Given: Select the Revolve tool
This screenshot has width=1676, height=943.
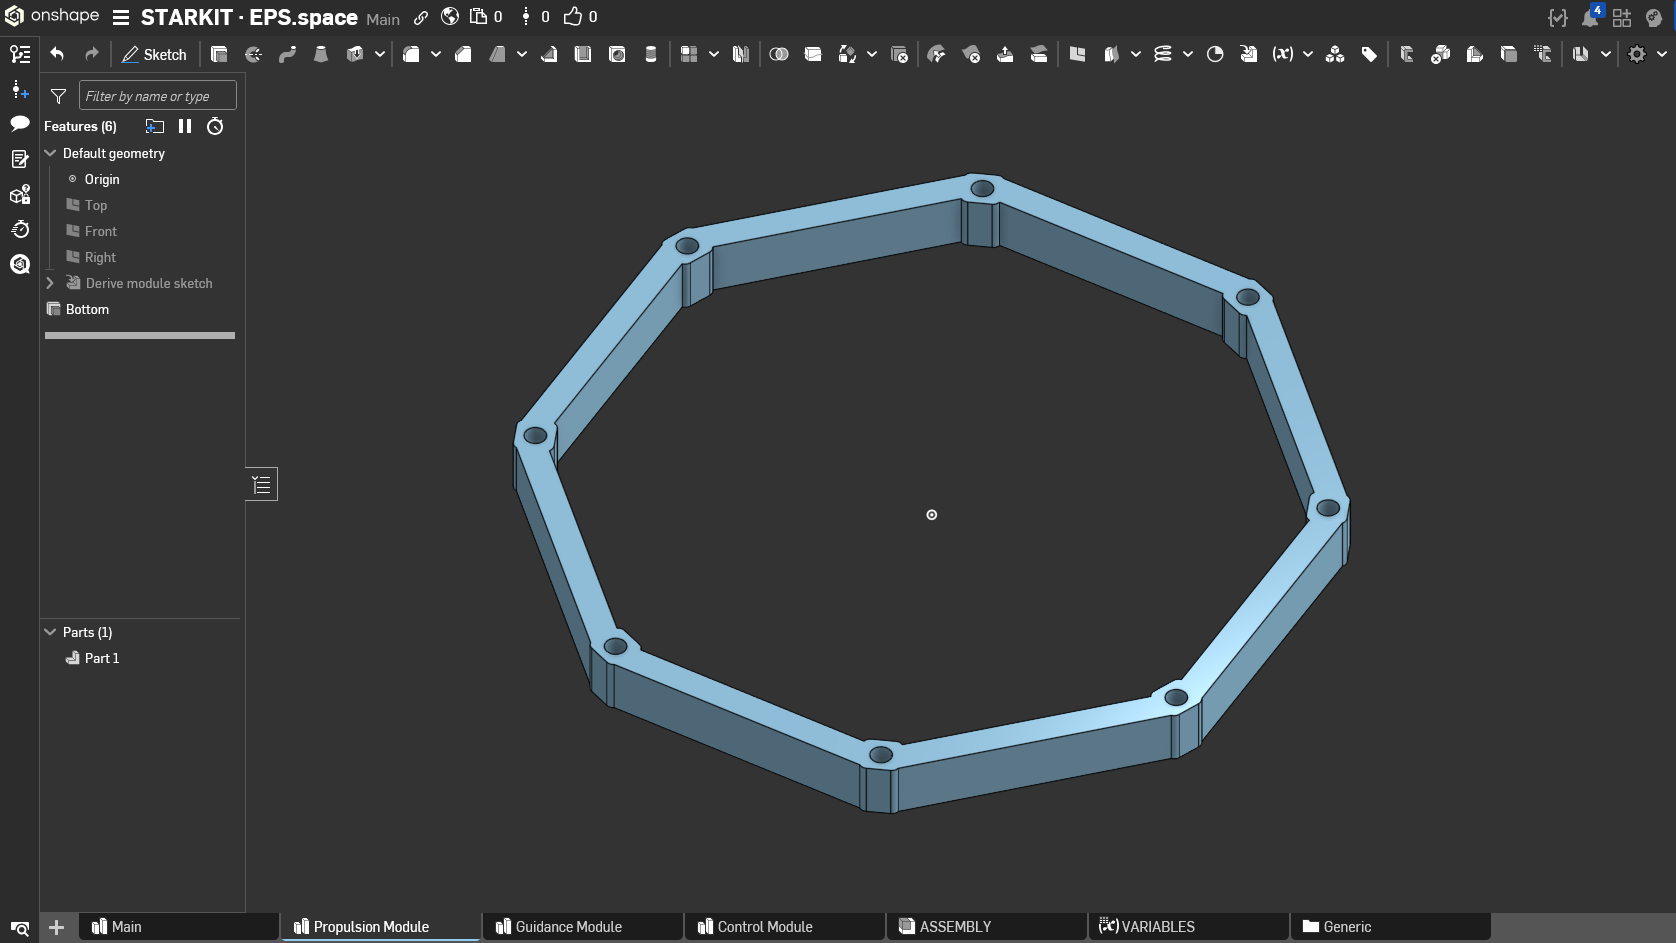Looking at the screenshot, I should pos(253,55).
